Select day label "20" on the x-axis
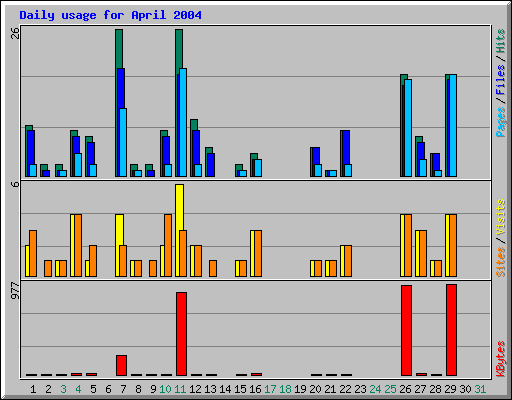 [315, 389]
